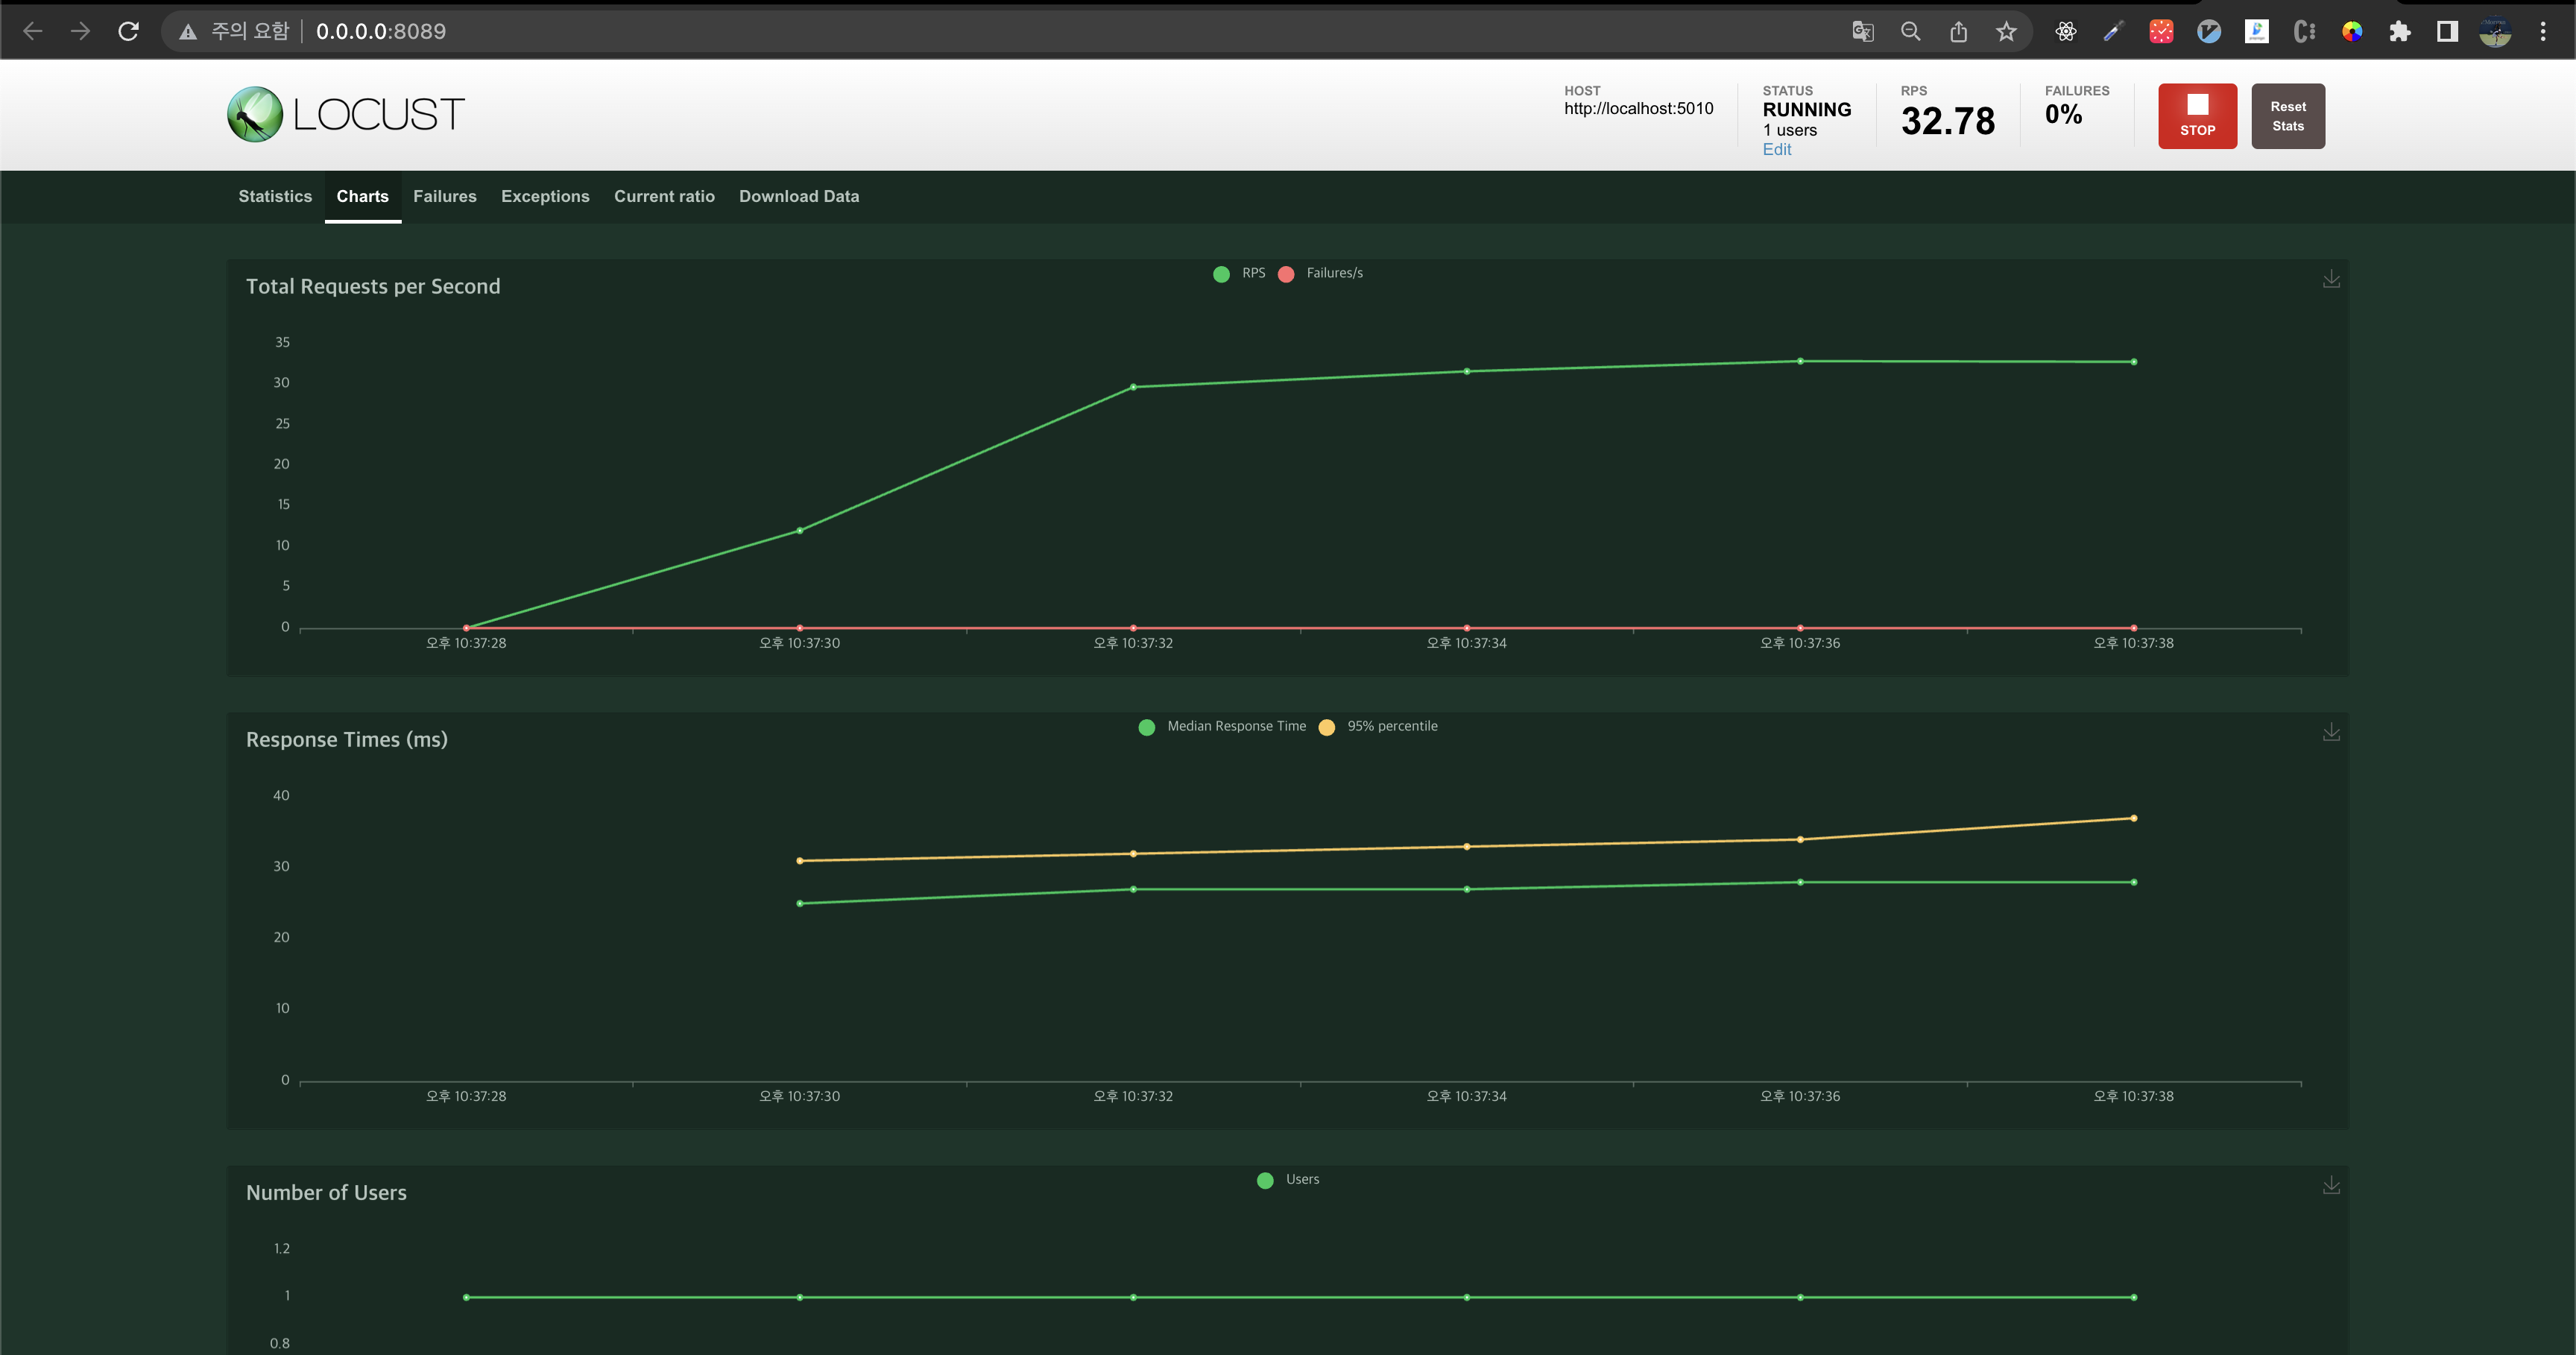Open the Chrome profile avatar
The image size is (2576, 1355).
tap(2495, 31)
